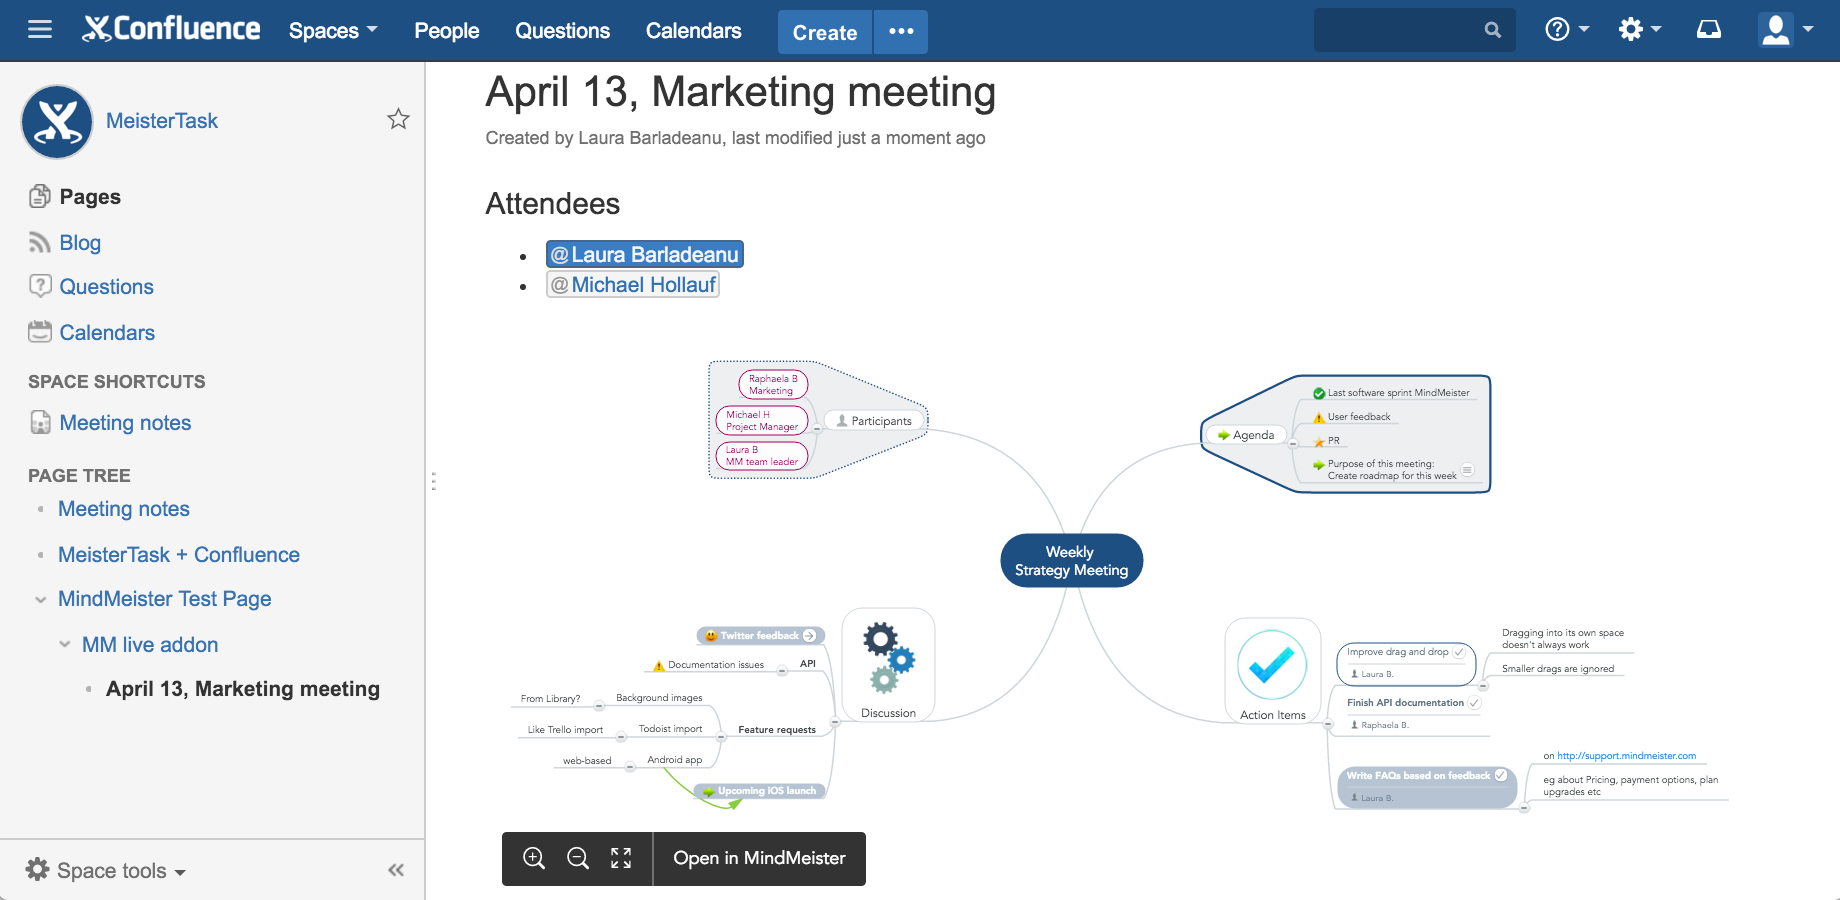
Task: Click the User feedback warning icon
Action: (x=1319, y=417)
